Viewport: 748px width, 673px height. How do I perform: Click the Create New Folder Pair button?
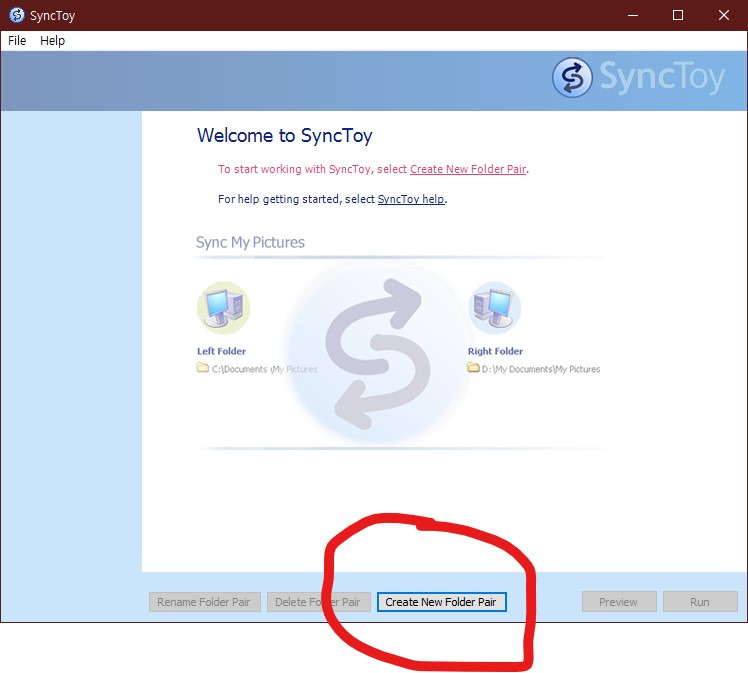click(441, 602)
